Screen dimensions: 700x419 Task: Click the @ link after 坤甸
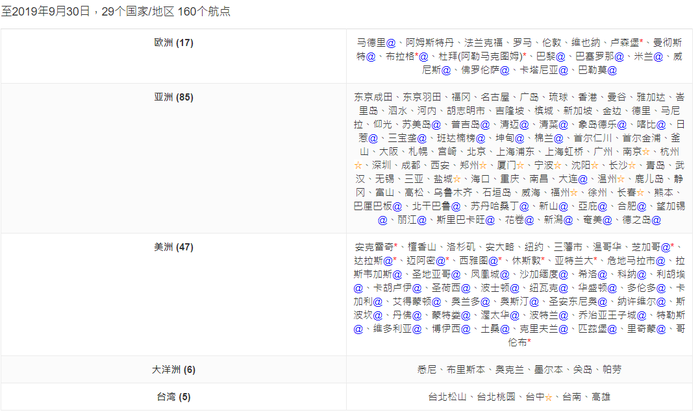coord(520,139)
